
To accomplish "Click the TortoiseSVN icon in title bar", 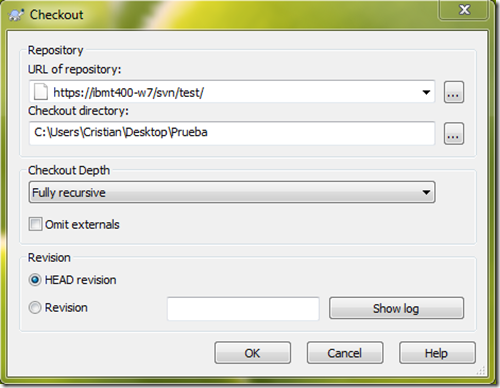I will 16,15.
